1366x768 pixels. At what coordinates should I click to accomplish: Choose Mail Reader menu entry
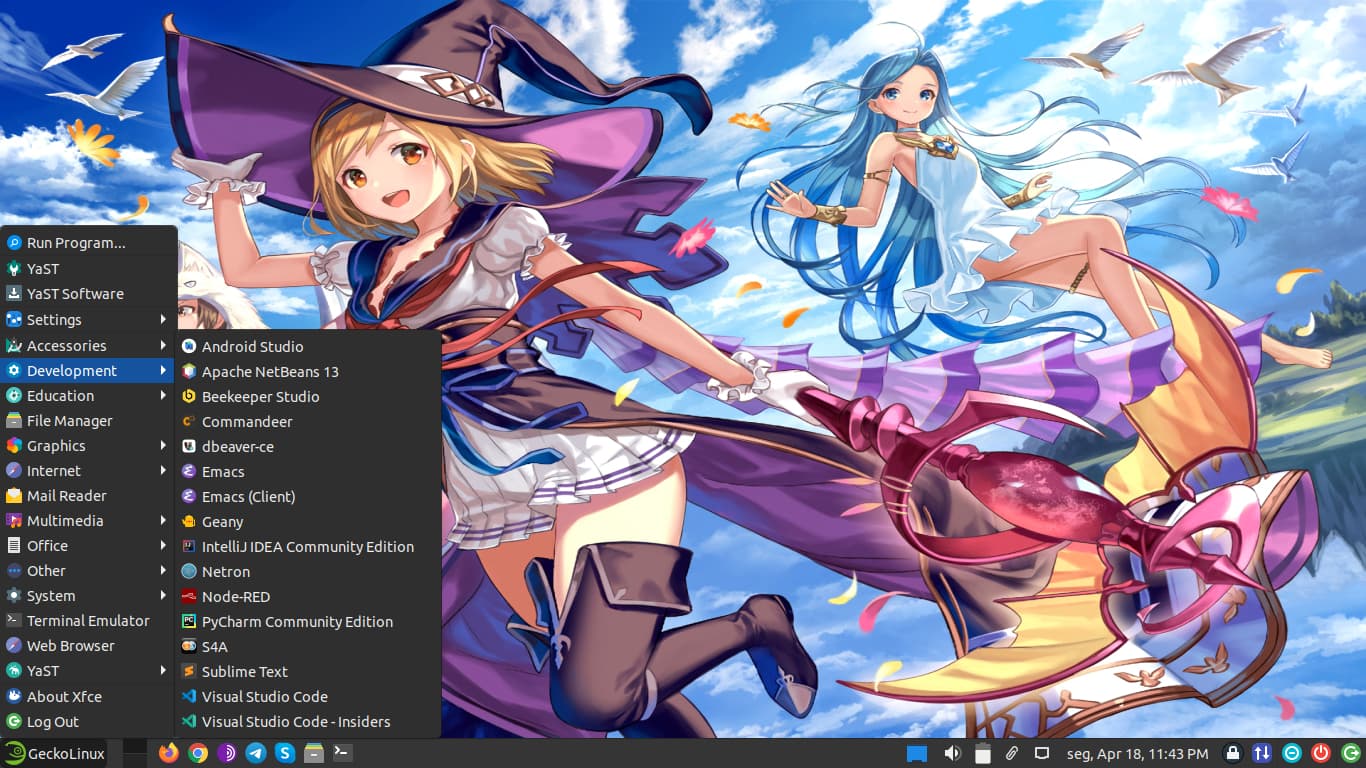(88, 496)
